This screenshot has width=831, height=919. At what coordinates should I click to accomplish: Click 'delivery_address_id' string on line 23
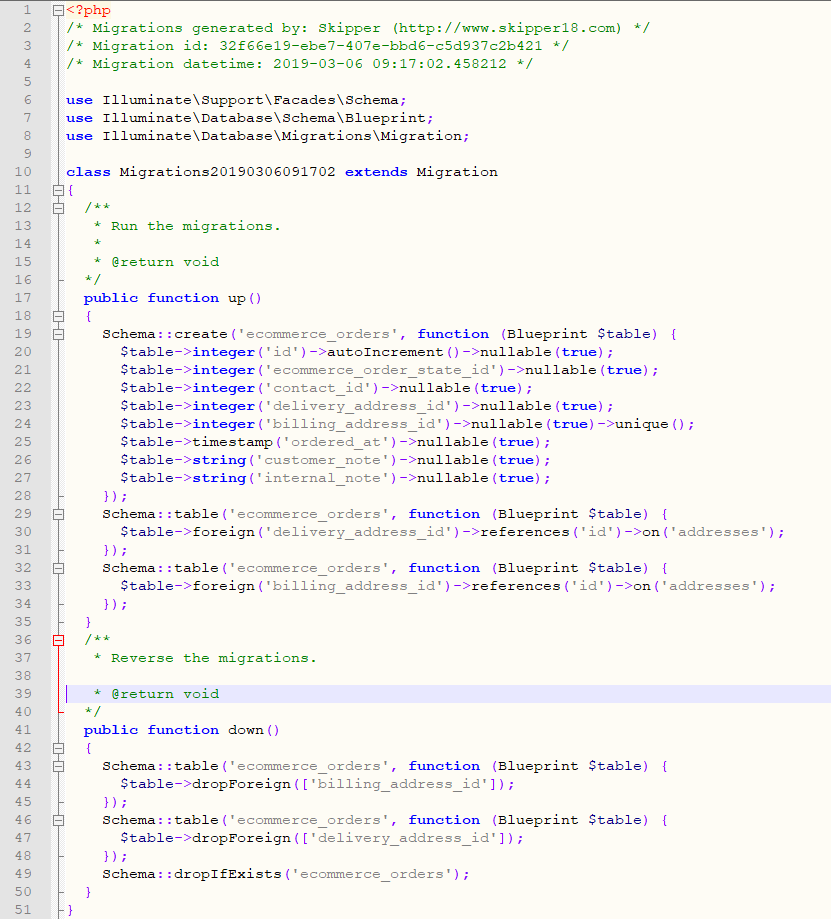[x=358, y=406]
